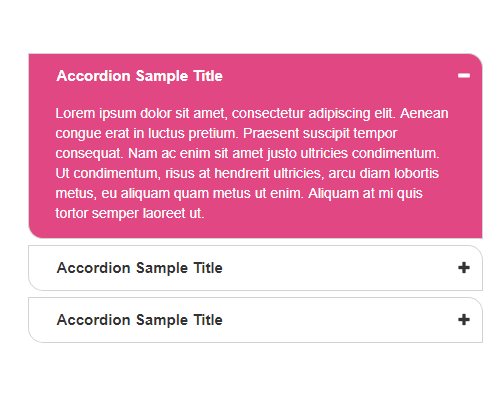This screenshot has height=400, width=500.
Task: Click the Lorem ipsum paragraph in the pink panel
Action: 252,163
